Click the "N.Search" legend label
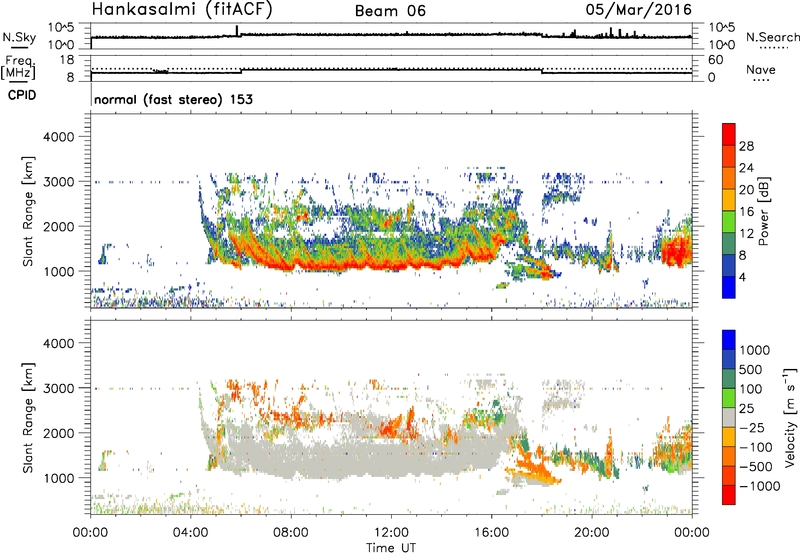The height and width of the screenshot is (554, 800). tap(773, 37)
